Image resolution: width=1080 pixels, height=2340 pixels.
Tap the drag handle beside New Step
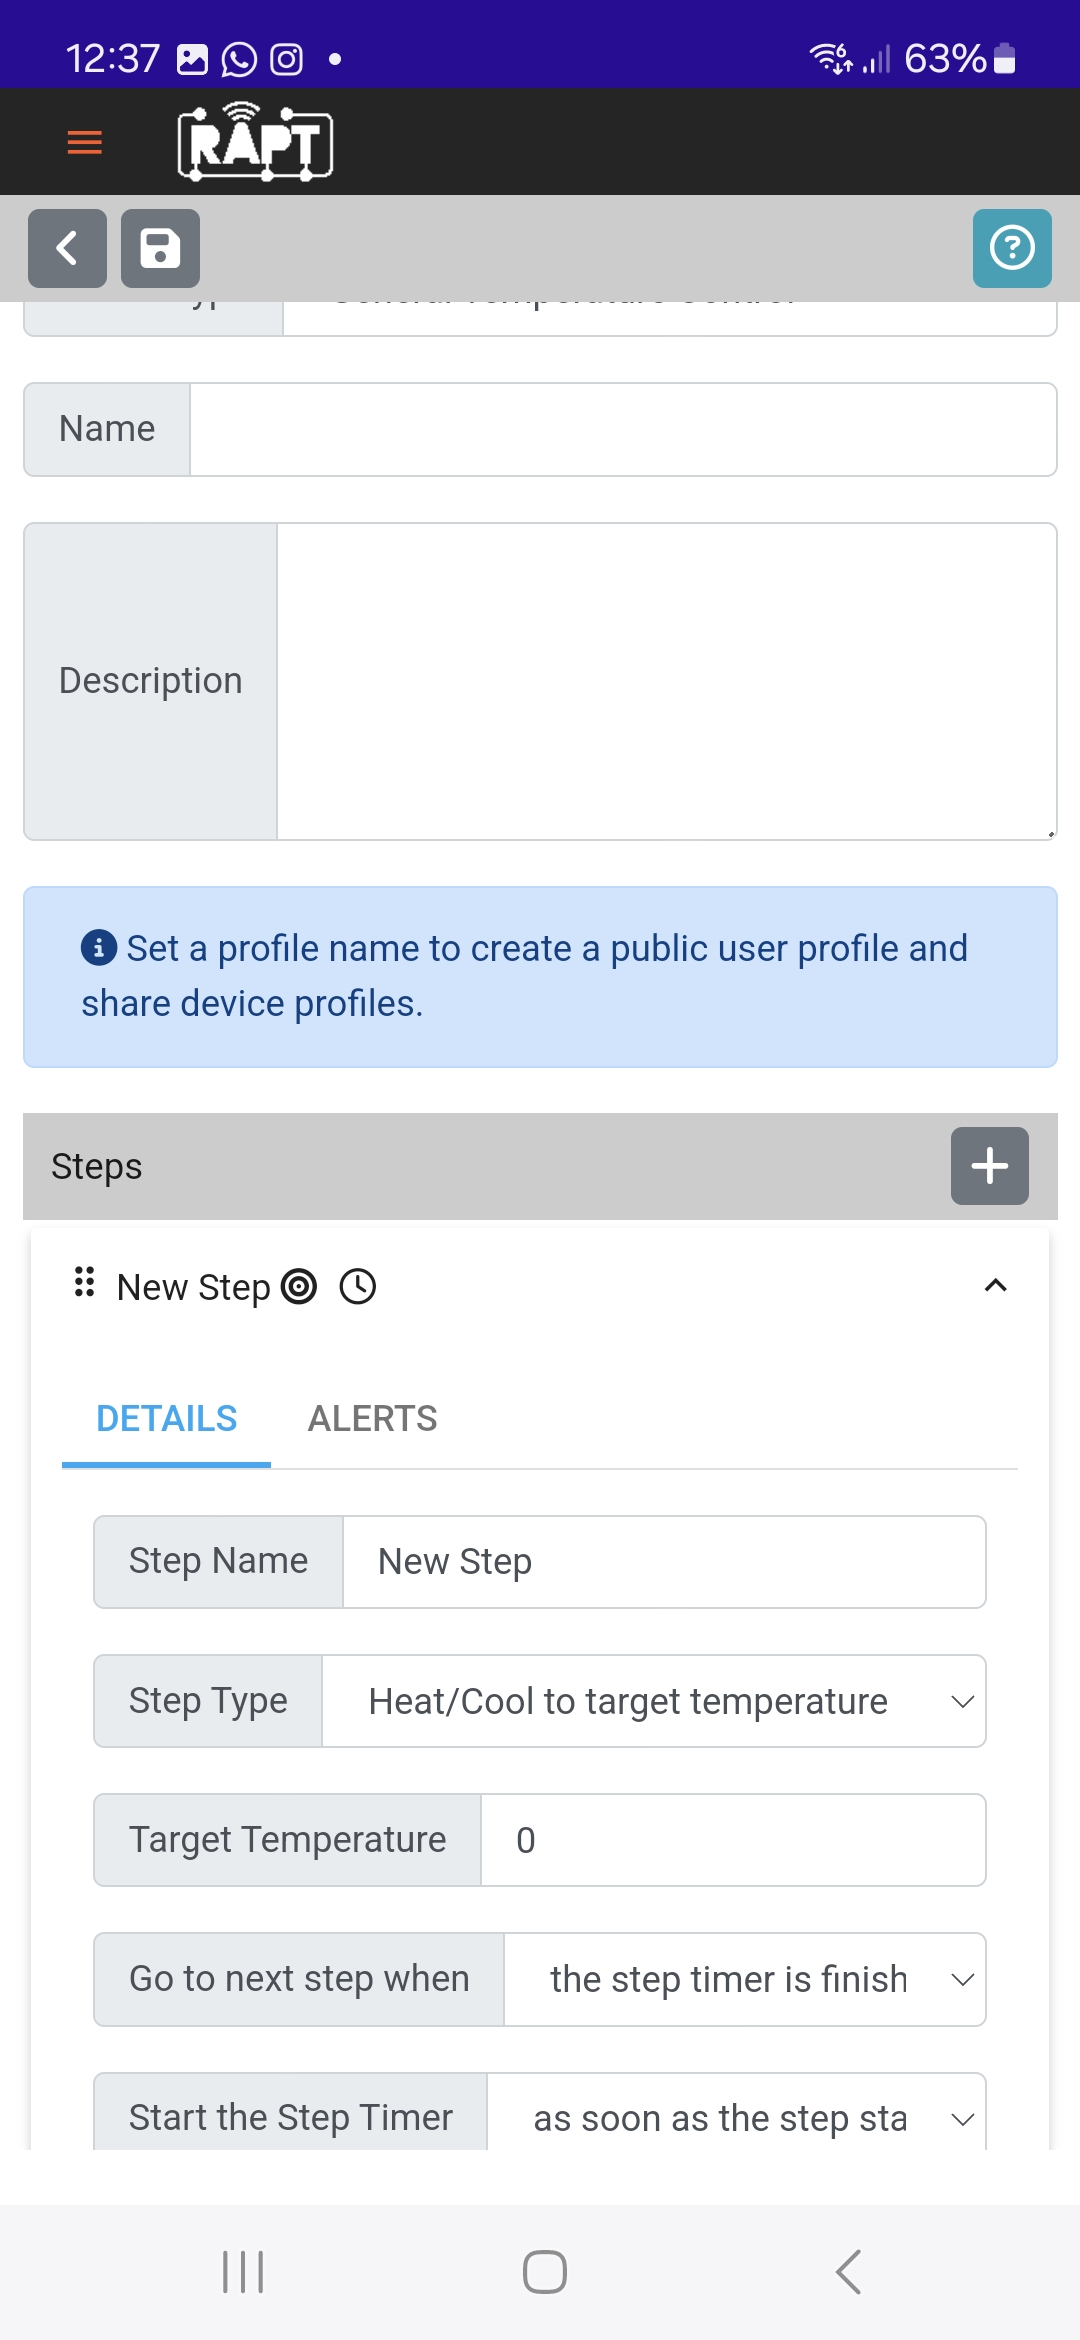(85, 1282)
